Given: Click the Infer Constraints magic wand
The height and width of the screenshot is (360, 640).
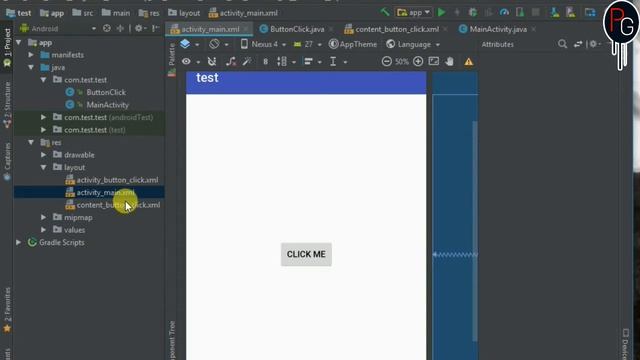Looking at the screenshot, I should pyautogui.click(x=247, y=62).
